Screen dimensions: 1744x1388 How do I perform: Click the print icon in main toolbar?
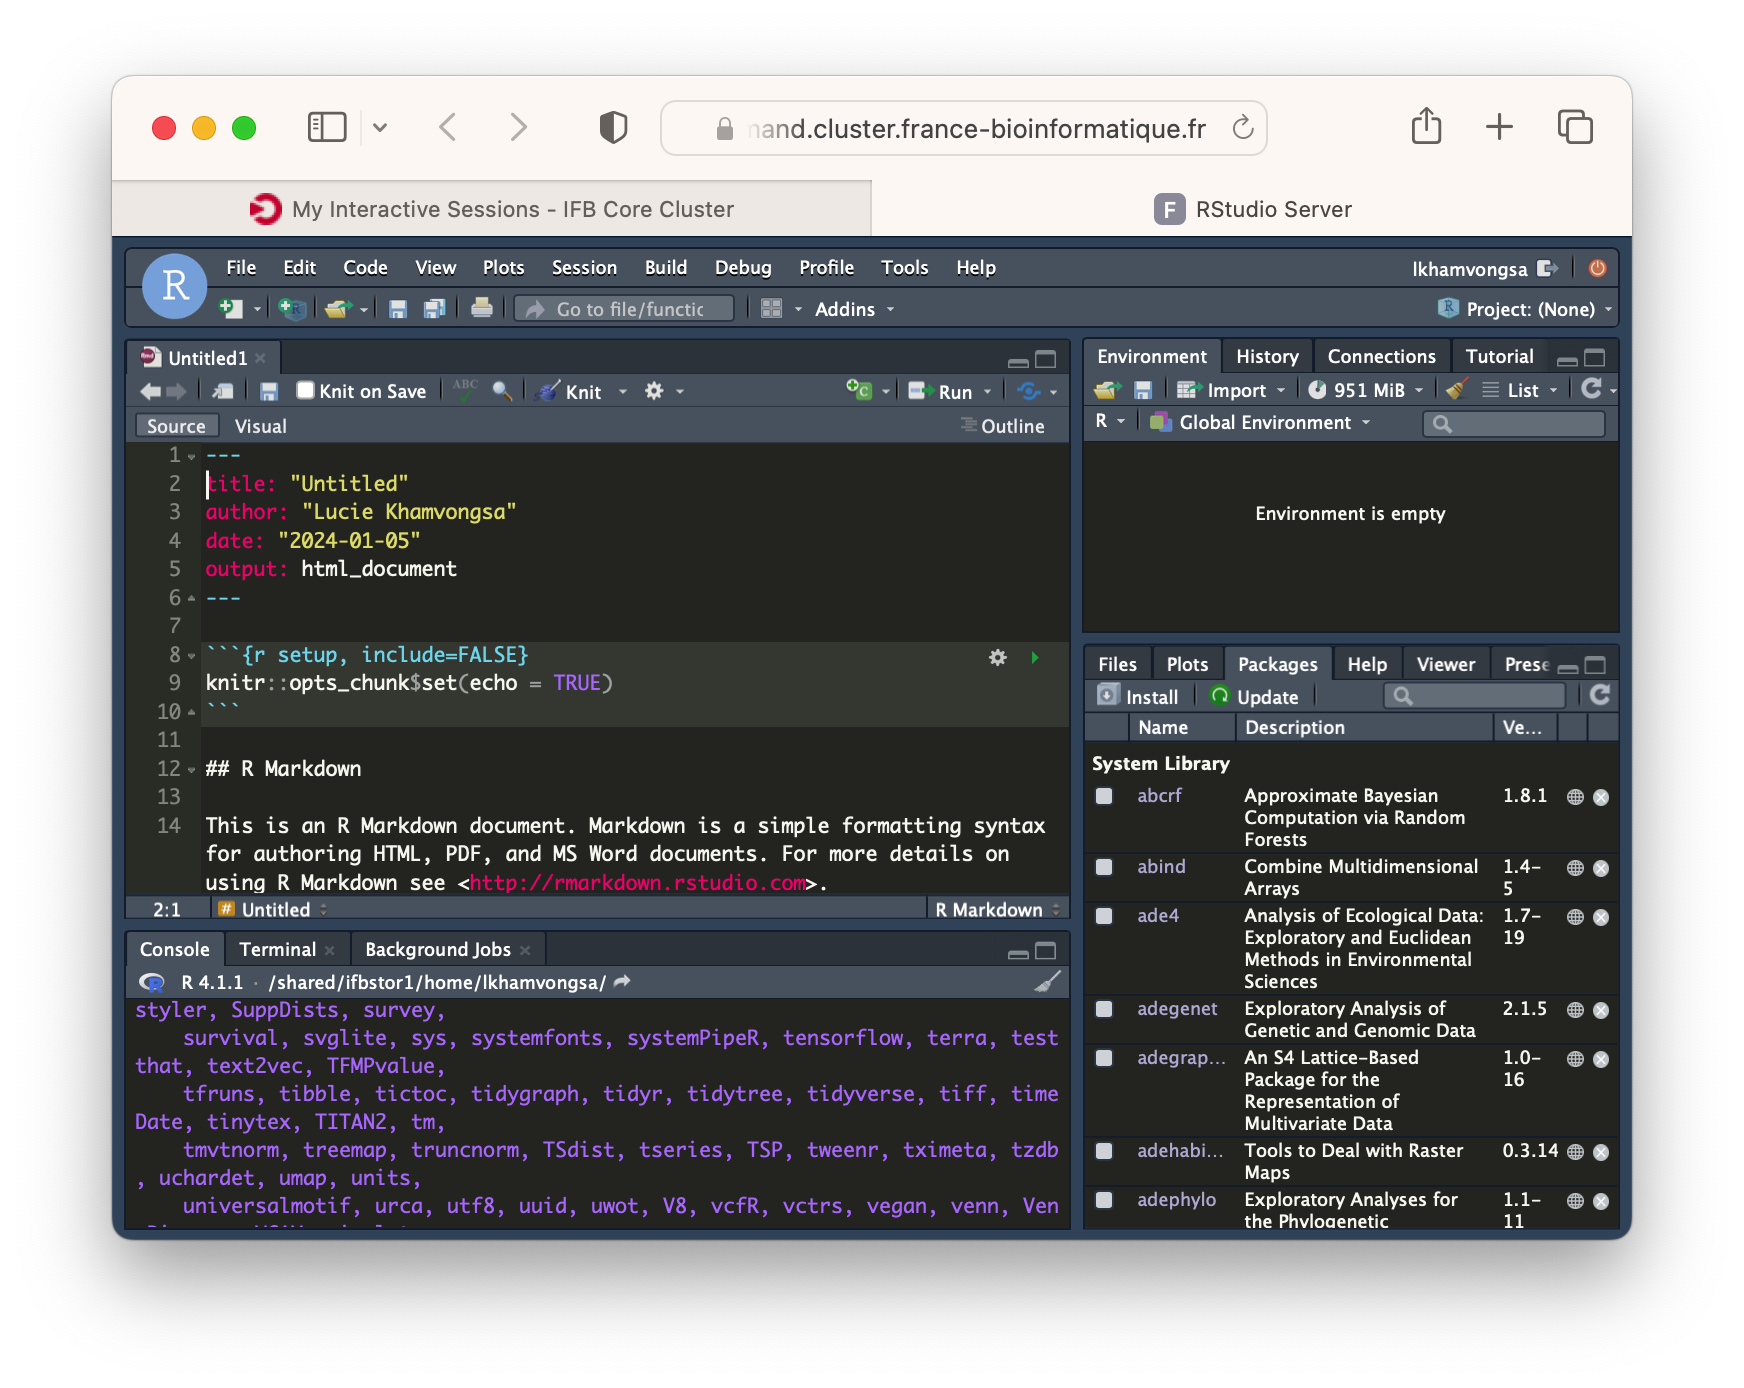482,308
